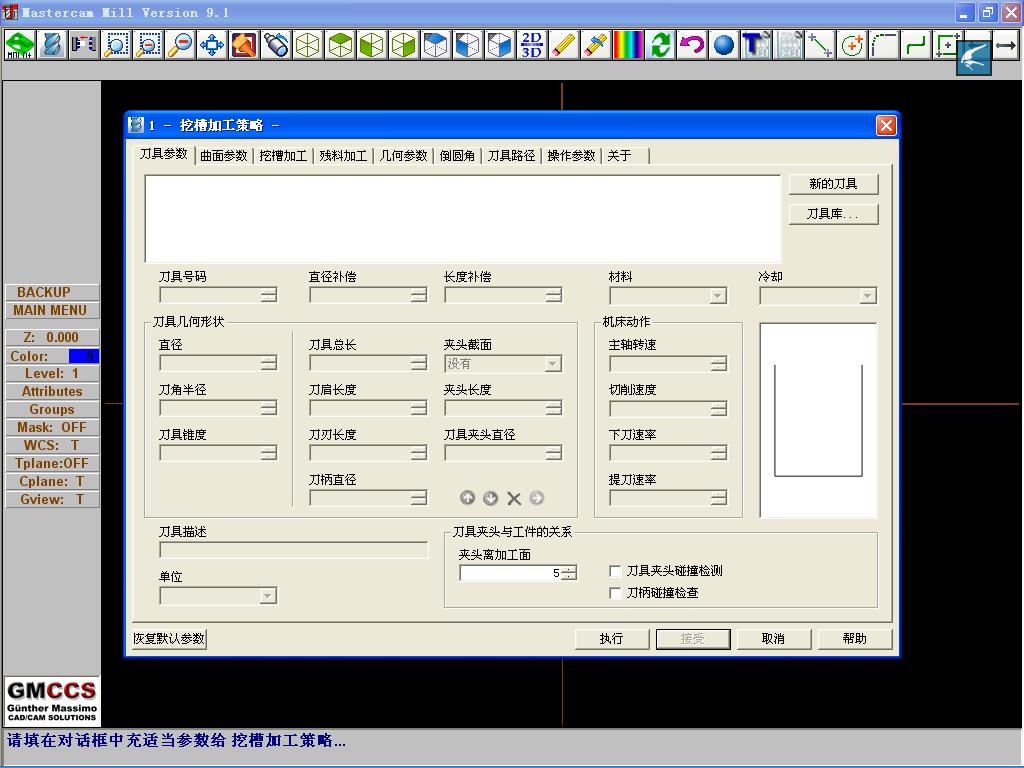
Task: Click the blue sphere shading icon
Action: click(724, 45)
